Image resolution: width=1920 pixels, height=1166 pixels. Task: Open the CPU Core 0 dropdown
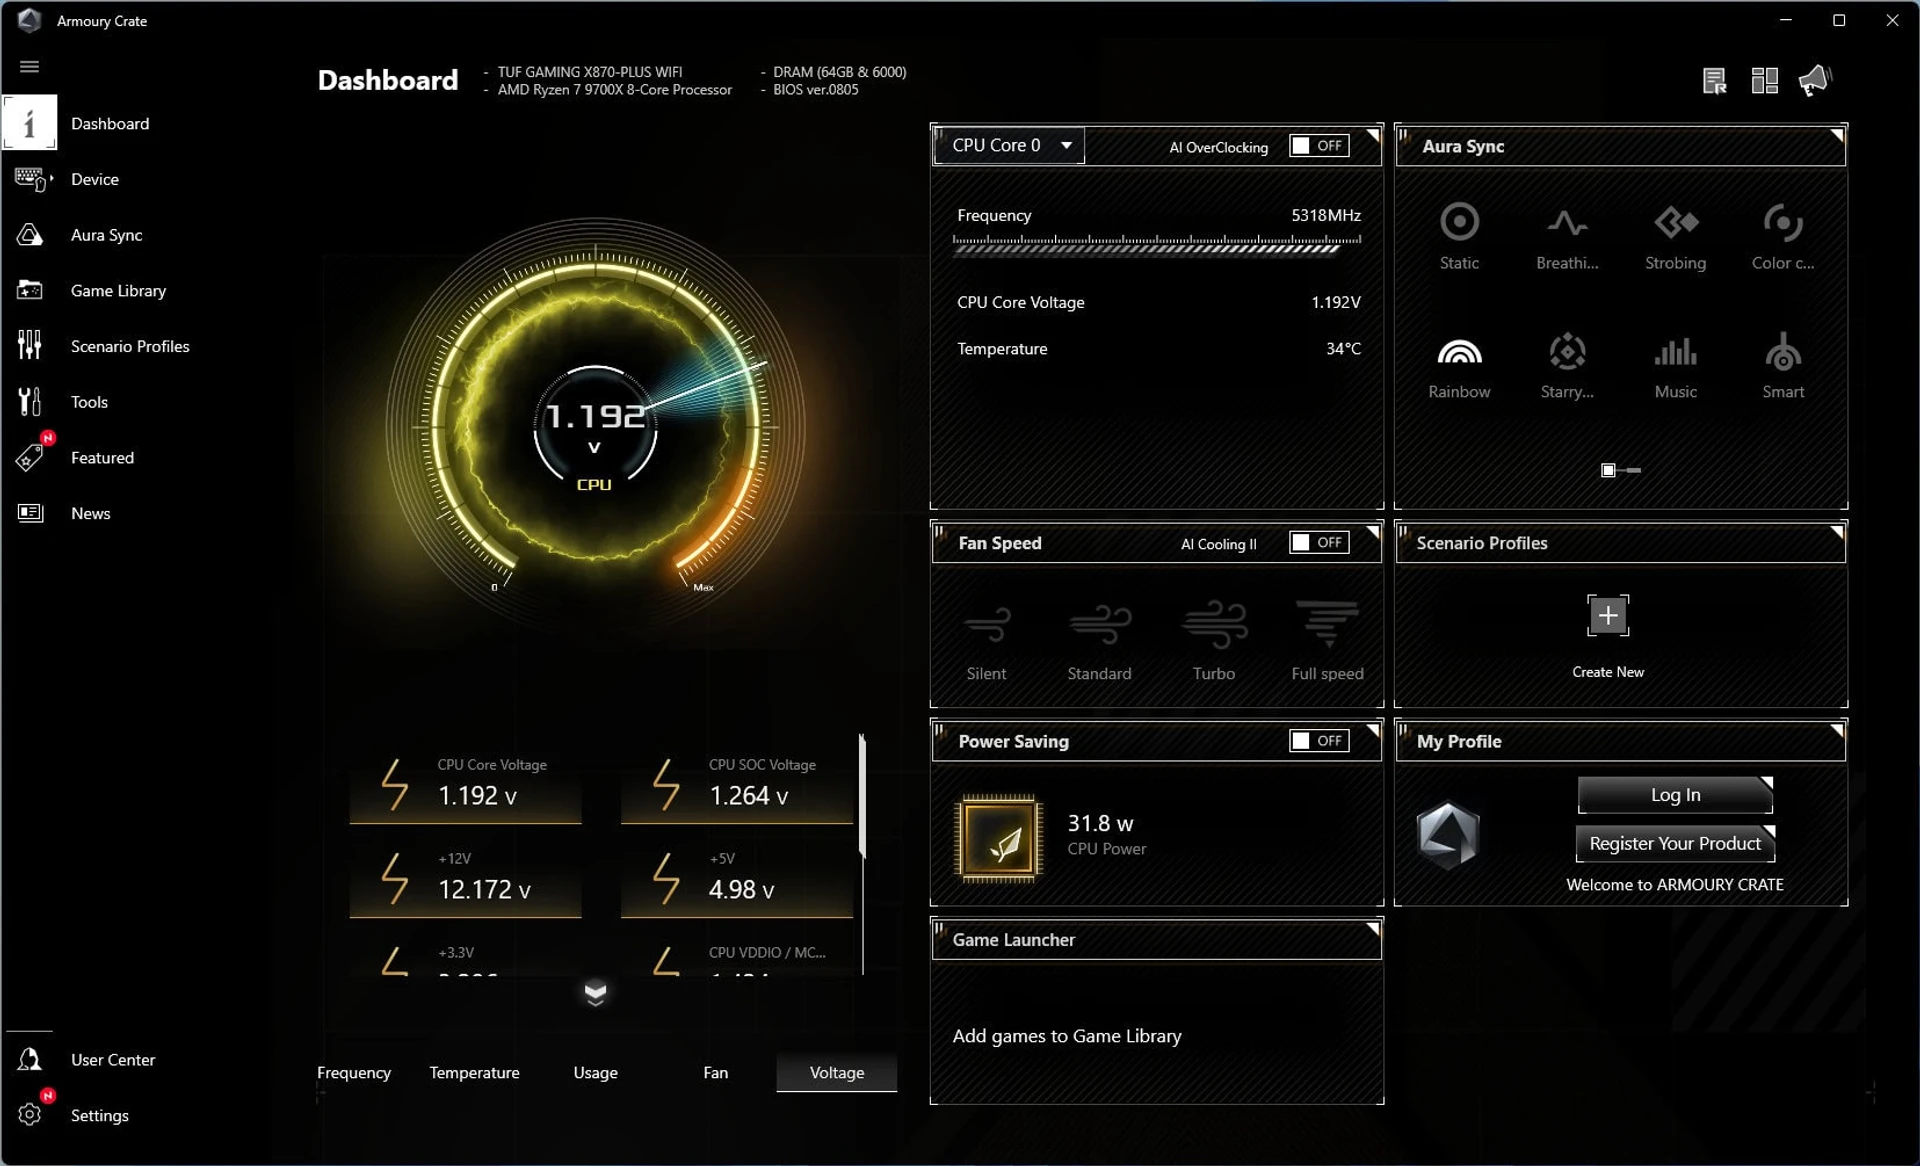tap(1010, 146)
